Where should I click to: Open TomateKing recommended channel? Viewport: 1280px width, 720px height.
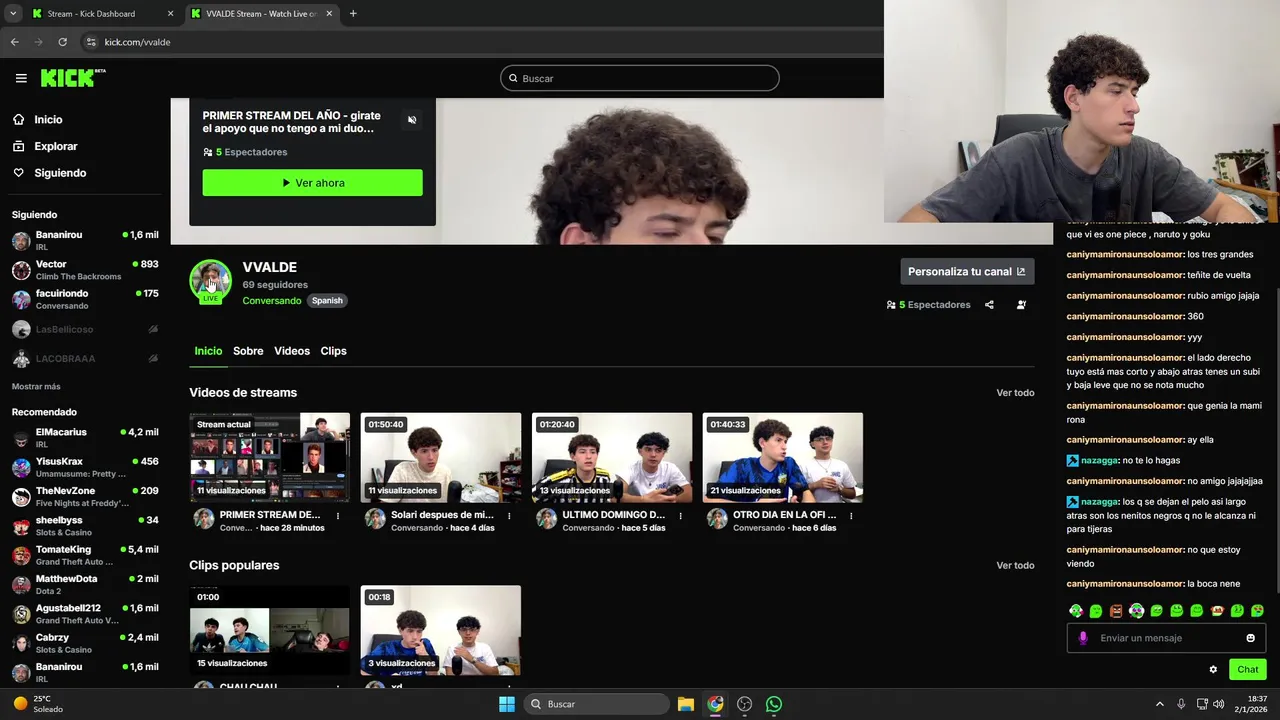click(x=85, y=555)
